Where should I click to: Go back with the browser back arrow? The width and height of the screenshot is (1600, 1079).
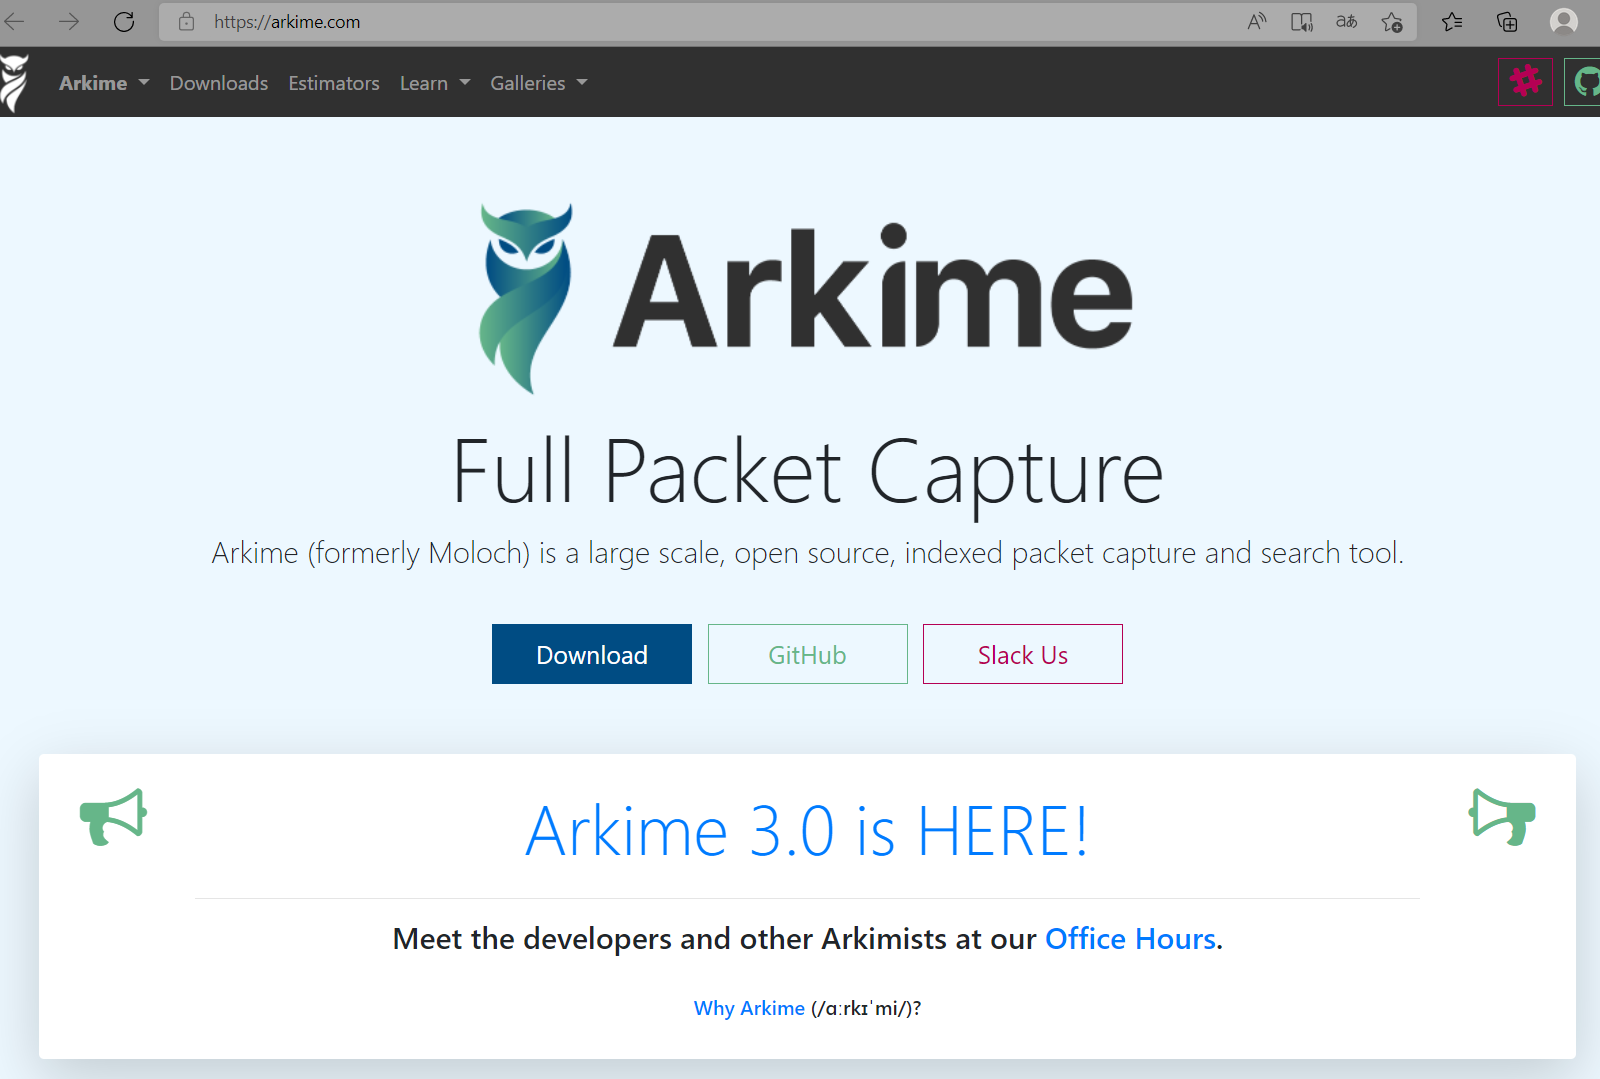click(x=14, y=21)
